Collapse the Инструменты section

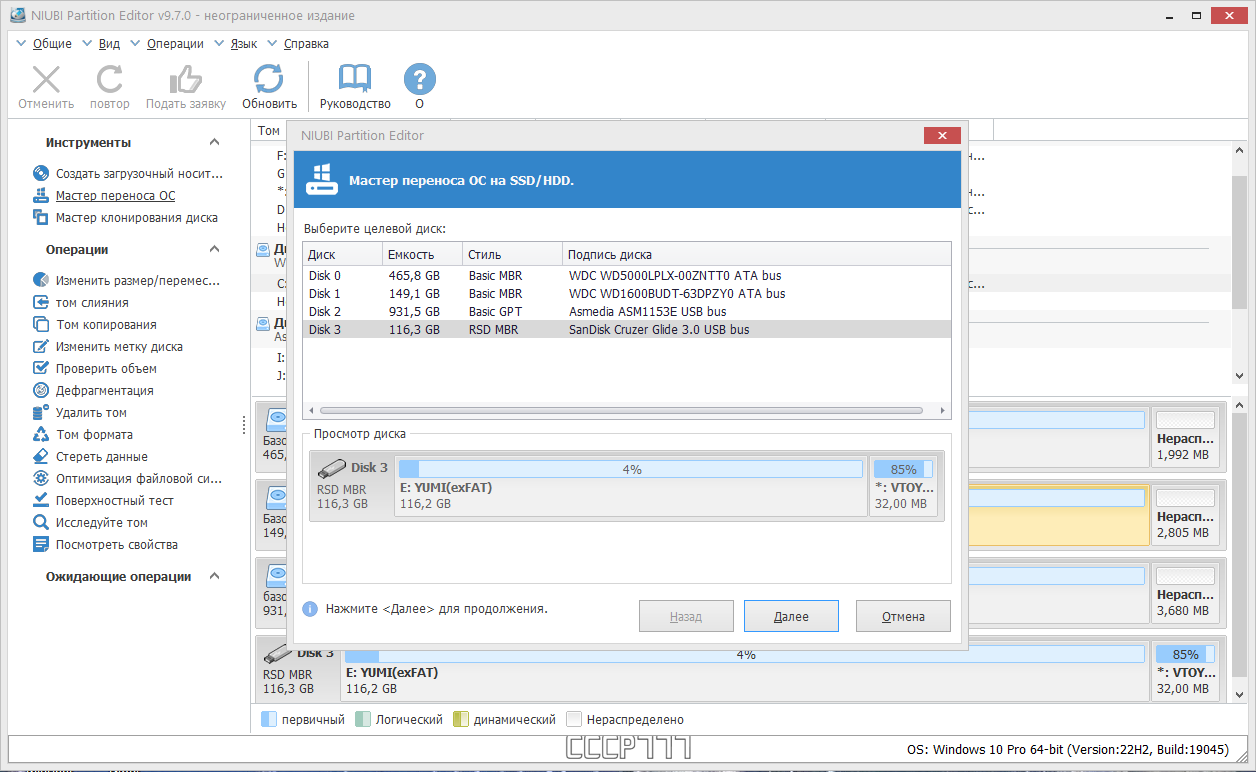point(214,142)
